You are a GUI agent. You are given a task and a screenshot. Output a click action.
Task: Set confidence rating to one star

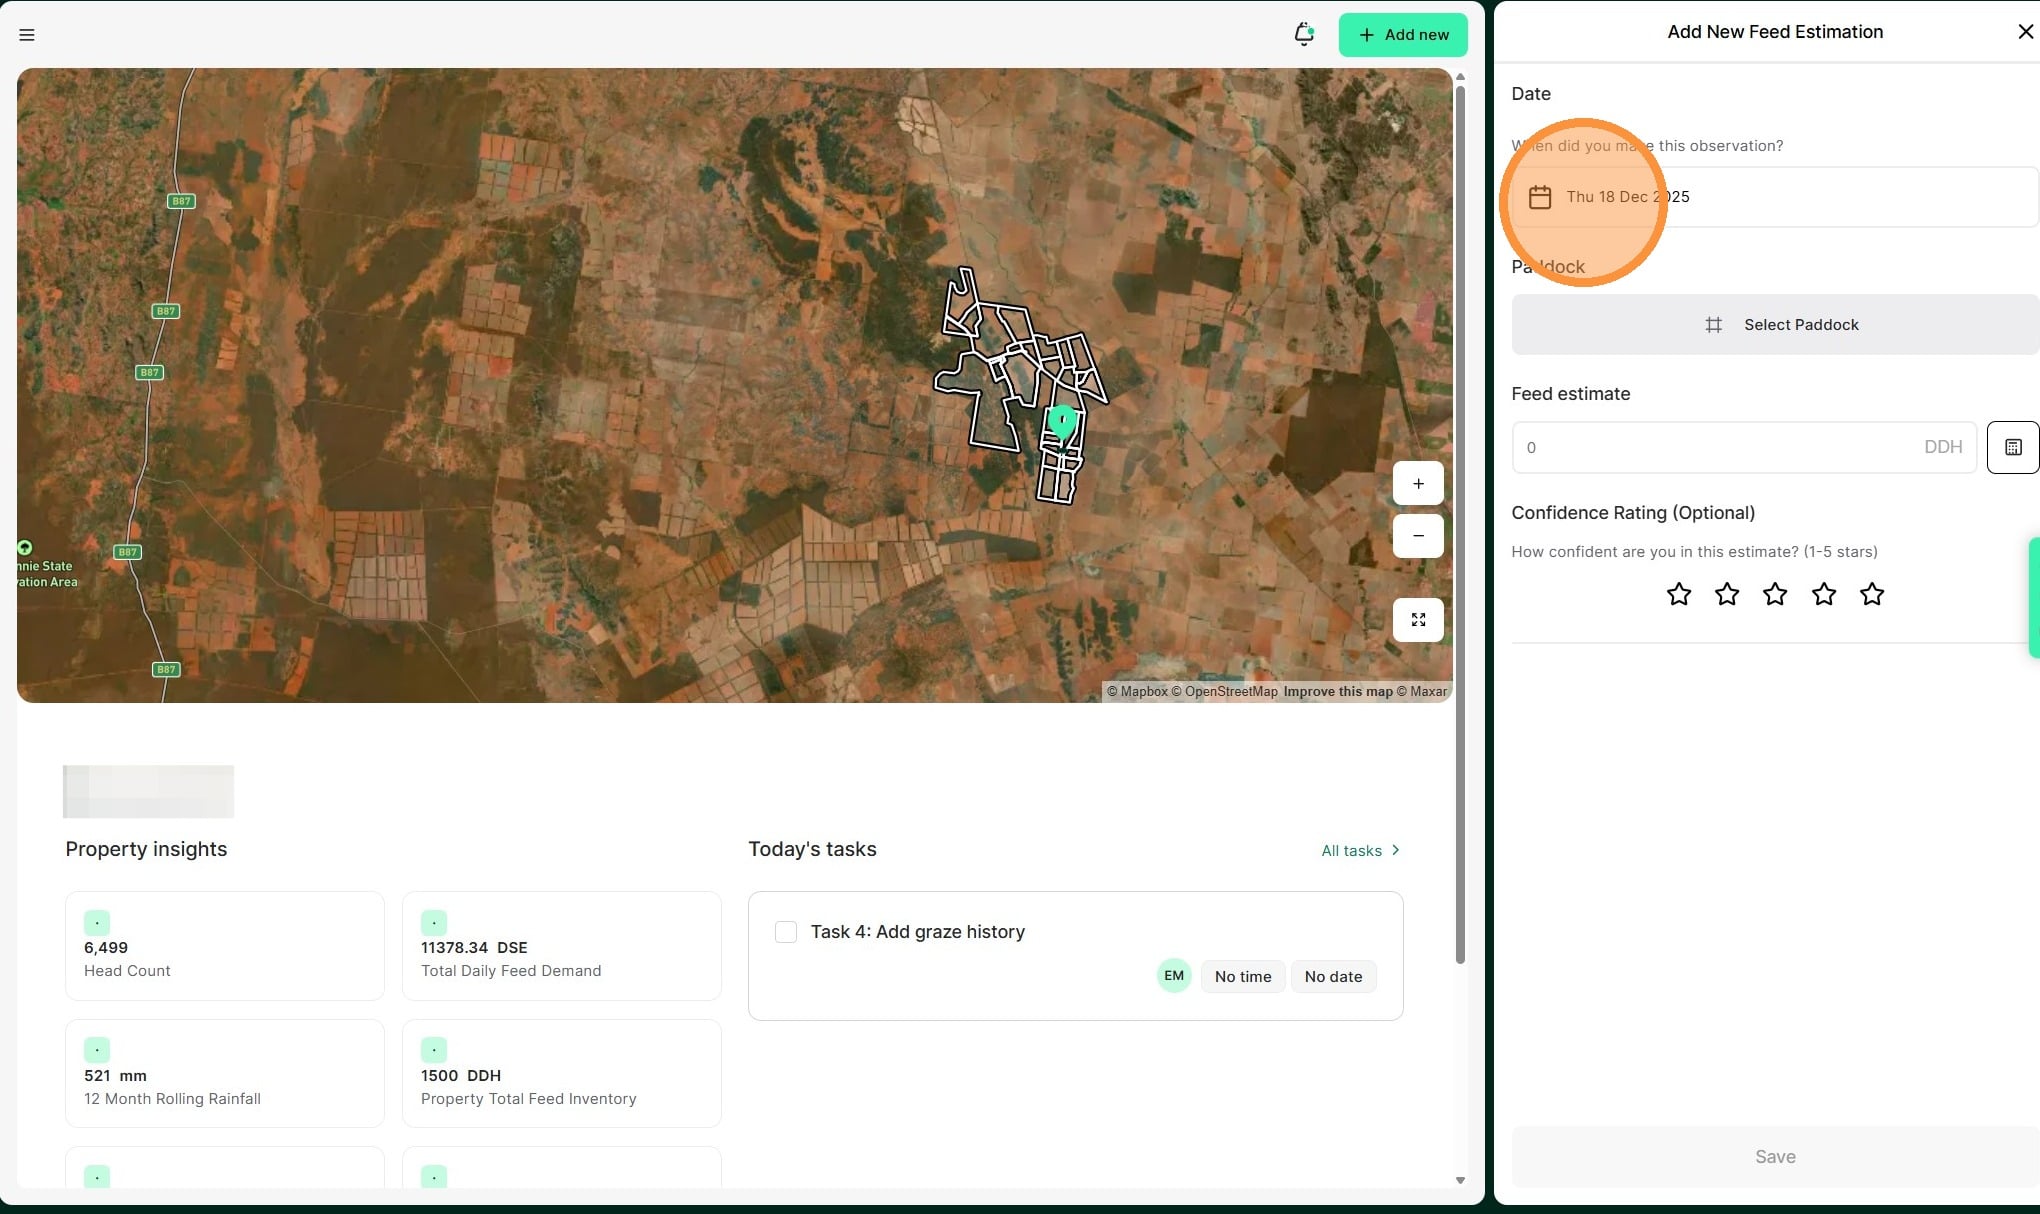click(1679, 595)
